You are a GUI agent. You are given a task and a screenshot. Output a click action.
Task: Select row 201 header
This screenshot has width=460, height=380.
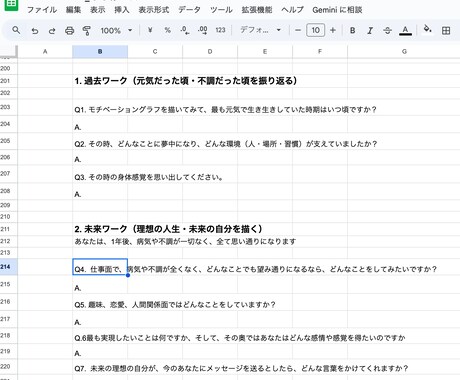(x=9, y=81)
